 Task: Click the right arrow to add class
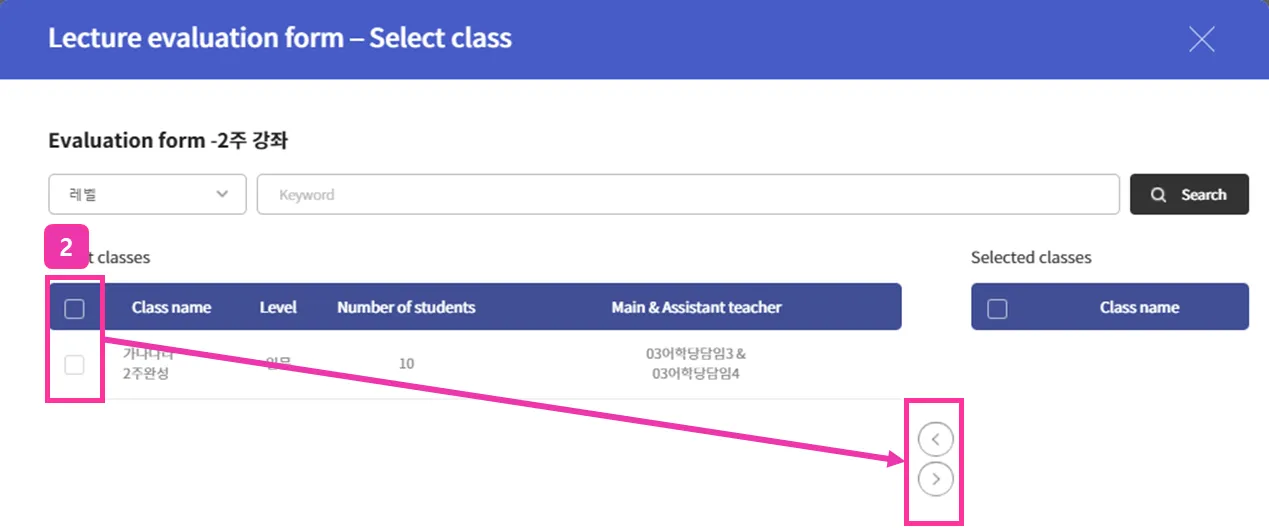(x=935, y=480)
